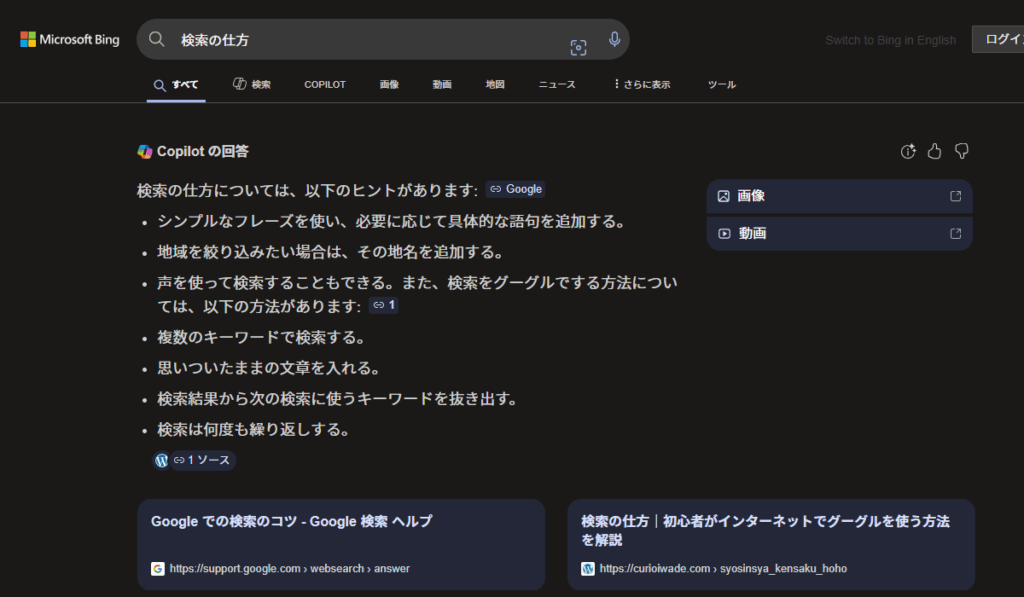Open the 地図 tab
This screenshot has width=1024, height=597.
pos(495,85)
